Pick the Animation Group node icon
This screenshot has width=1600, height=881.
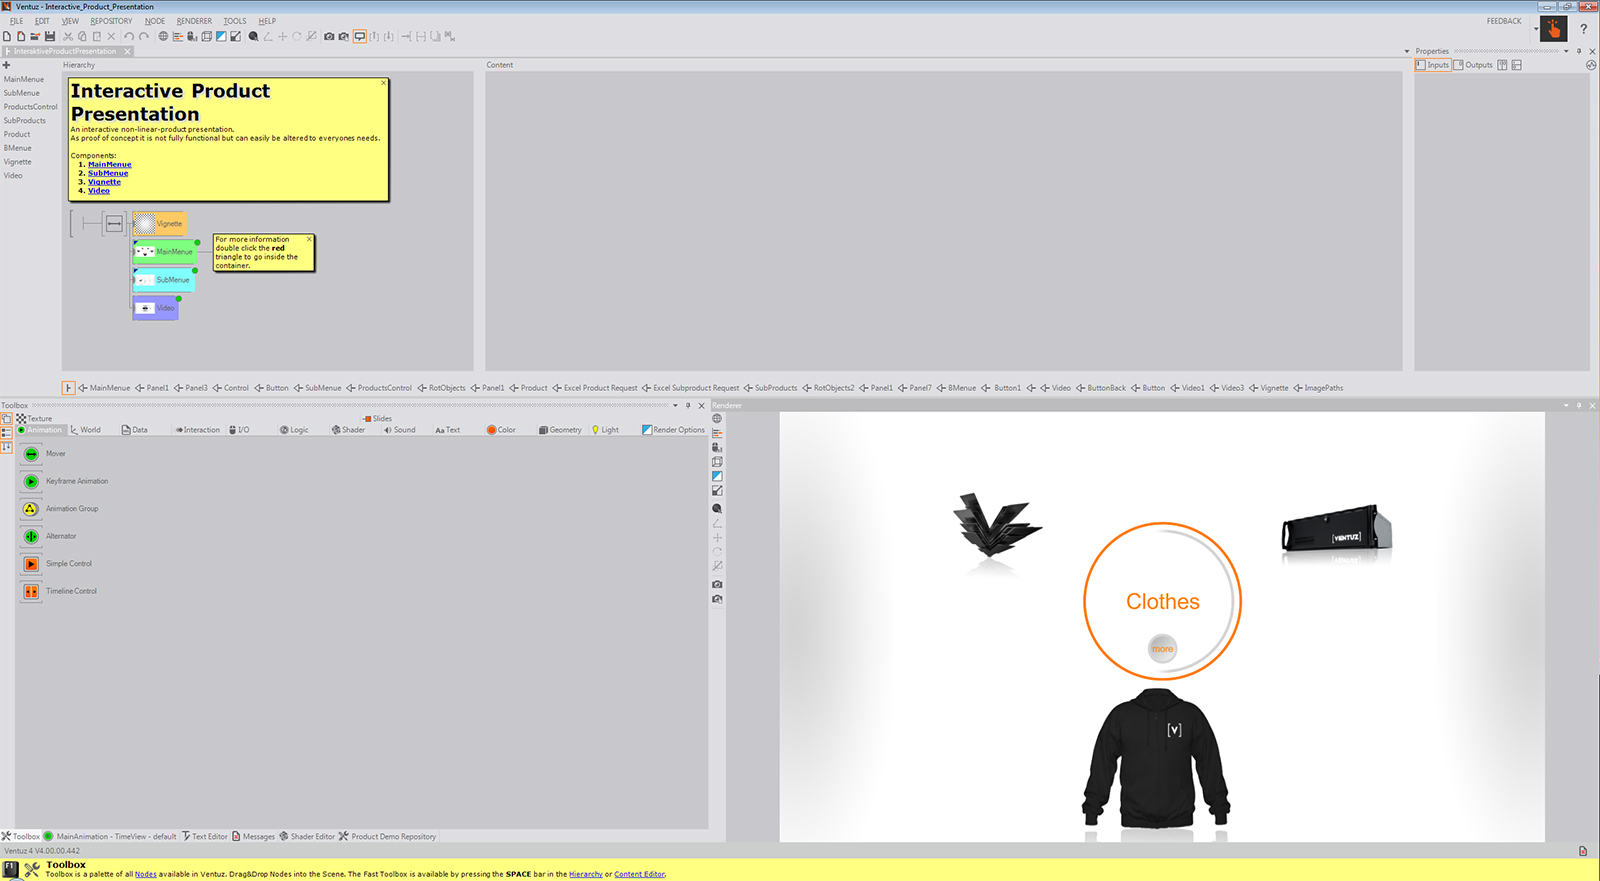pos(31,509)
